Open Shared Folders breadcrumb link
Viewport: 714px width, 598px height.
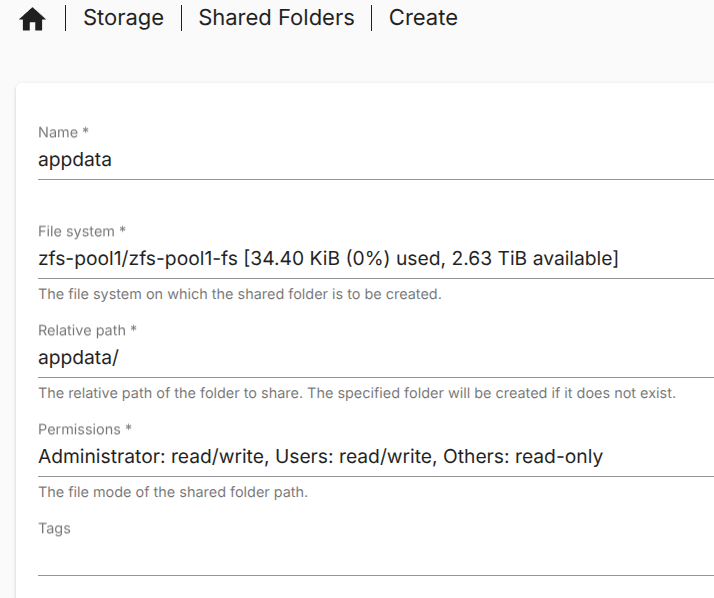pyautogui.click(x=276, y=18)
